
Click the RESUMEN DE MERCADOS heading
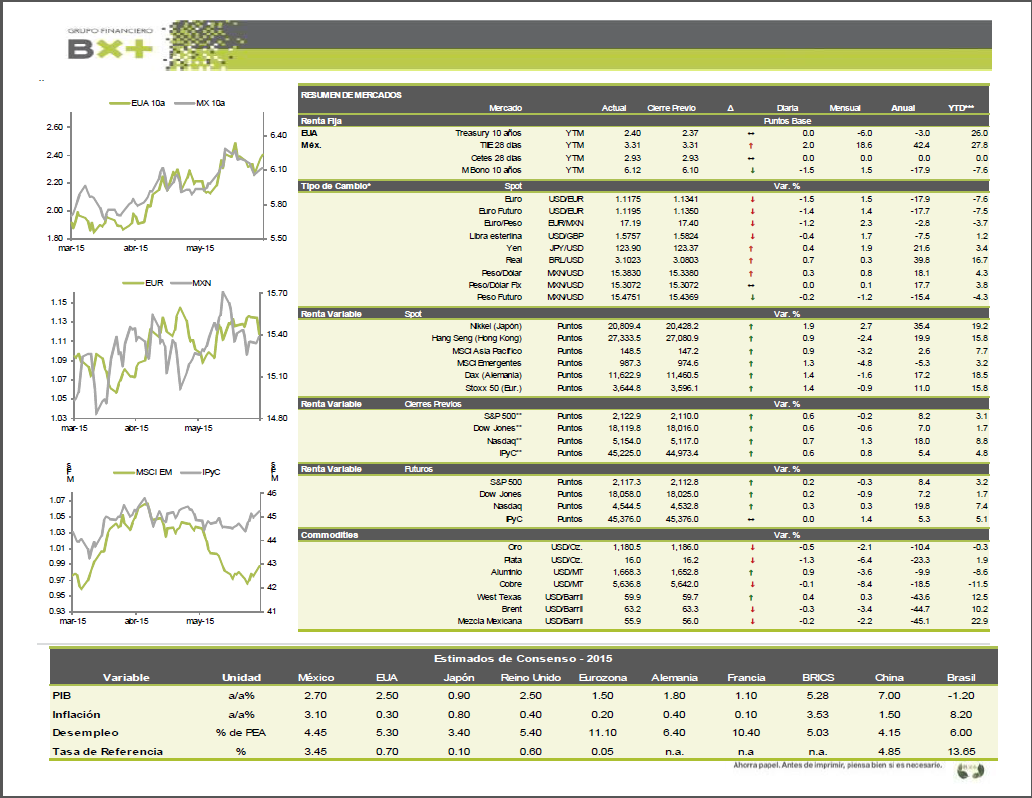(351, 95)
